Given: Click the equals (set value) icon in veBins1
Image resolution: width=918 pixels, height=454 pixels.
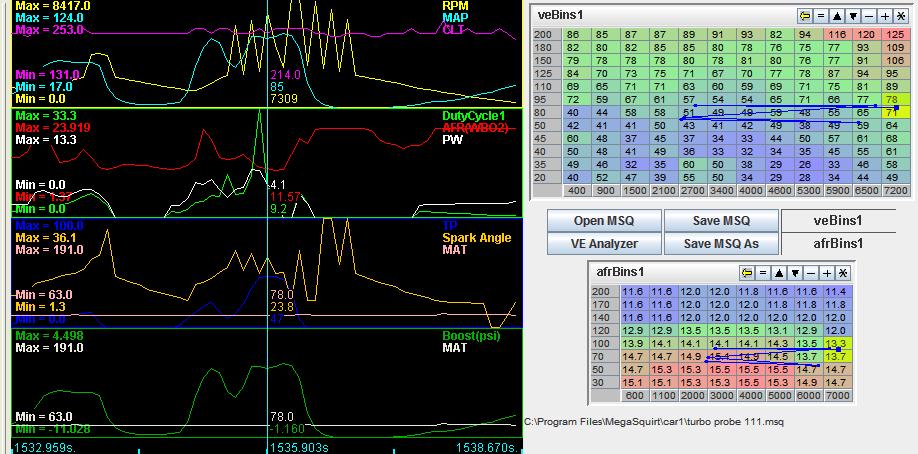Looking at the screenshot, I should pos(821,16).
